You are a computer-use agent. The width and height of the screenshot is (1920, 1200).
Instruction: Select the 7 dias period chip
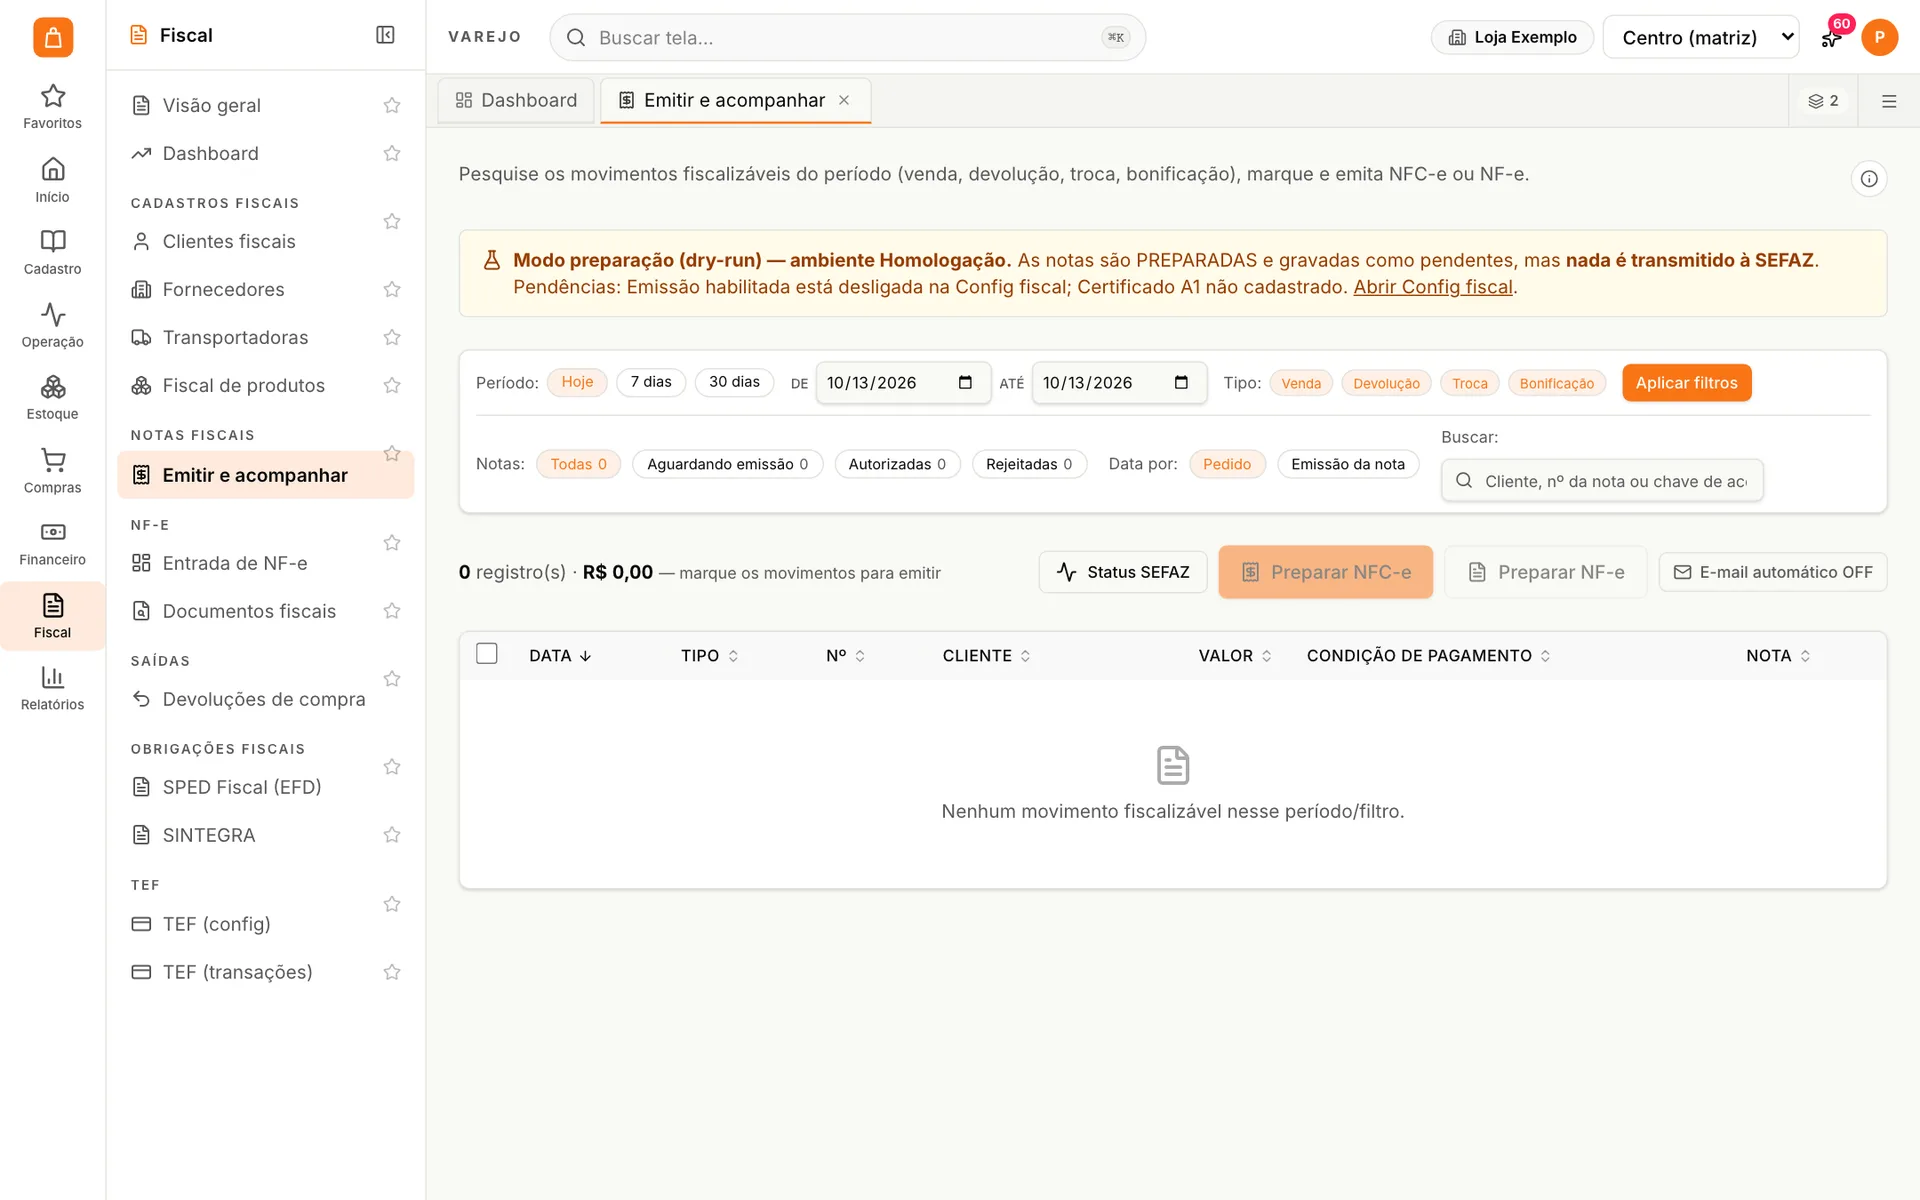[651, 382]
